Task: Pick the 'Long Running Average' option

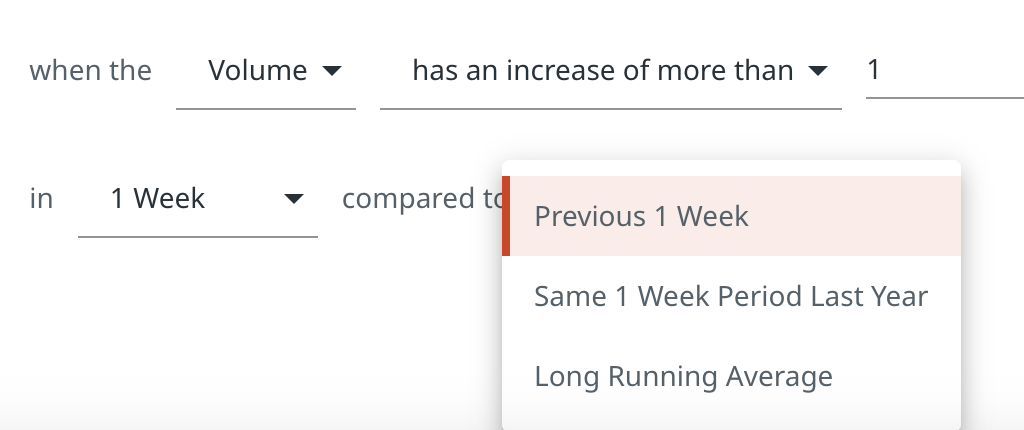Action: 683,376
